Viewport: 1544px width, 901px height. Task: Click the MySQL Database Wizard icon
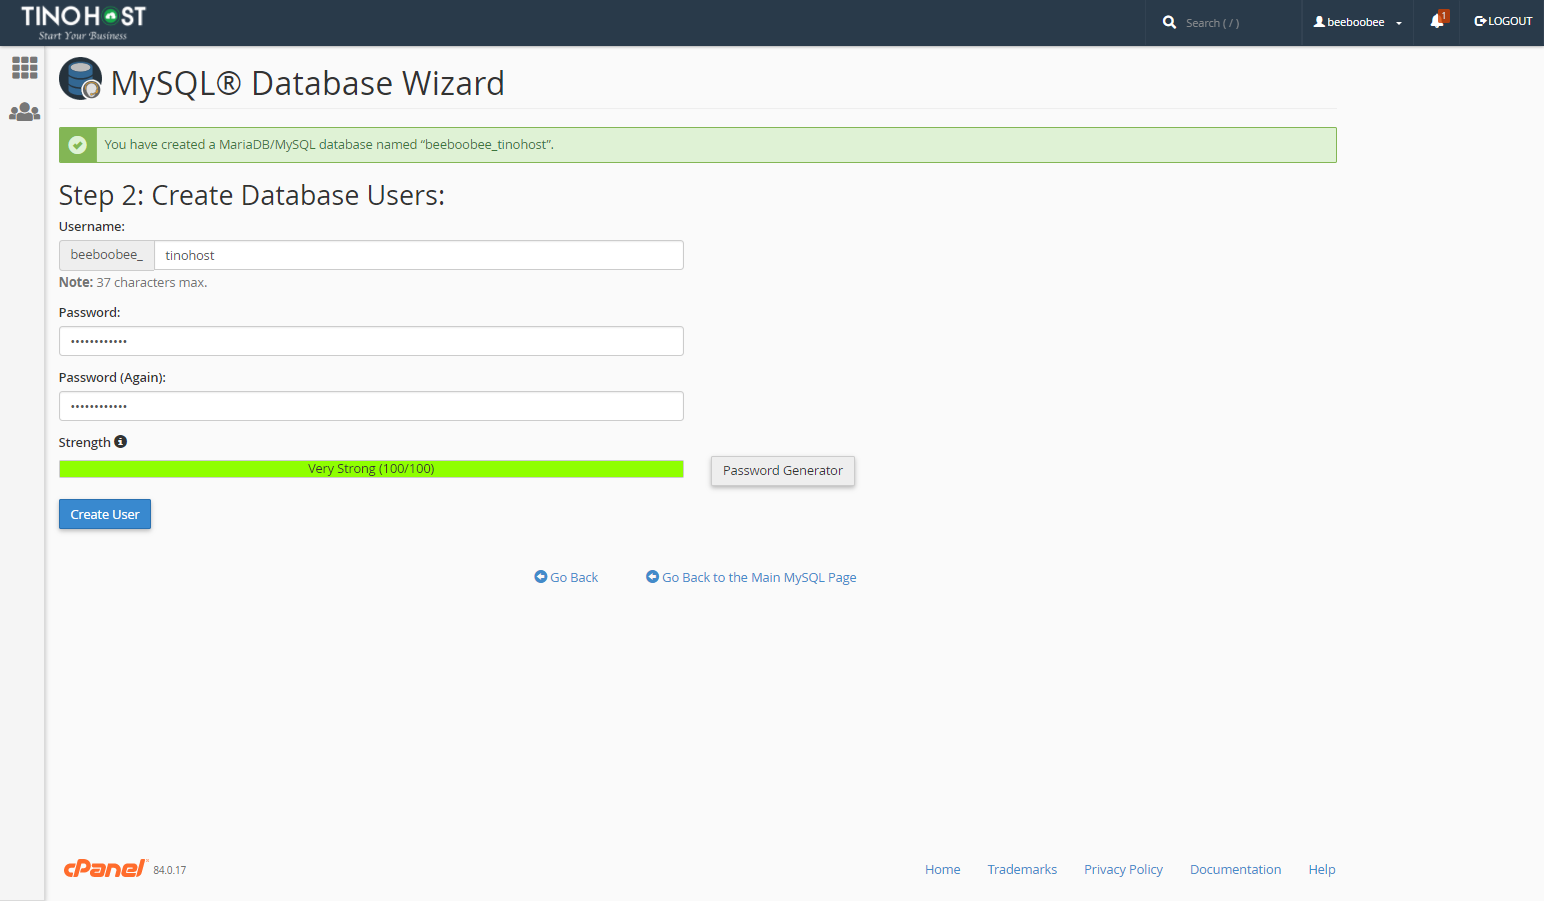81,79
